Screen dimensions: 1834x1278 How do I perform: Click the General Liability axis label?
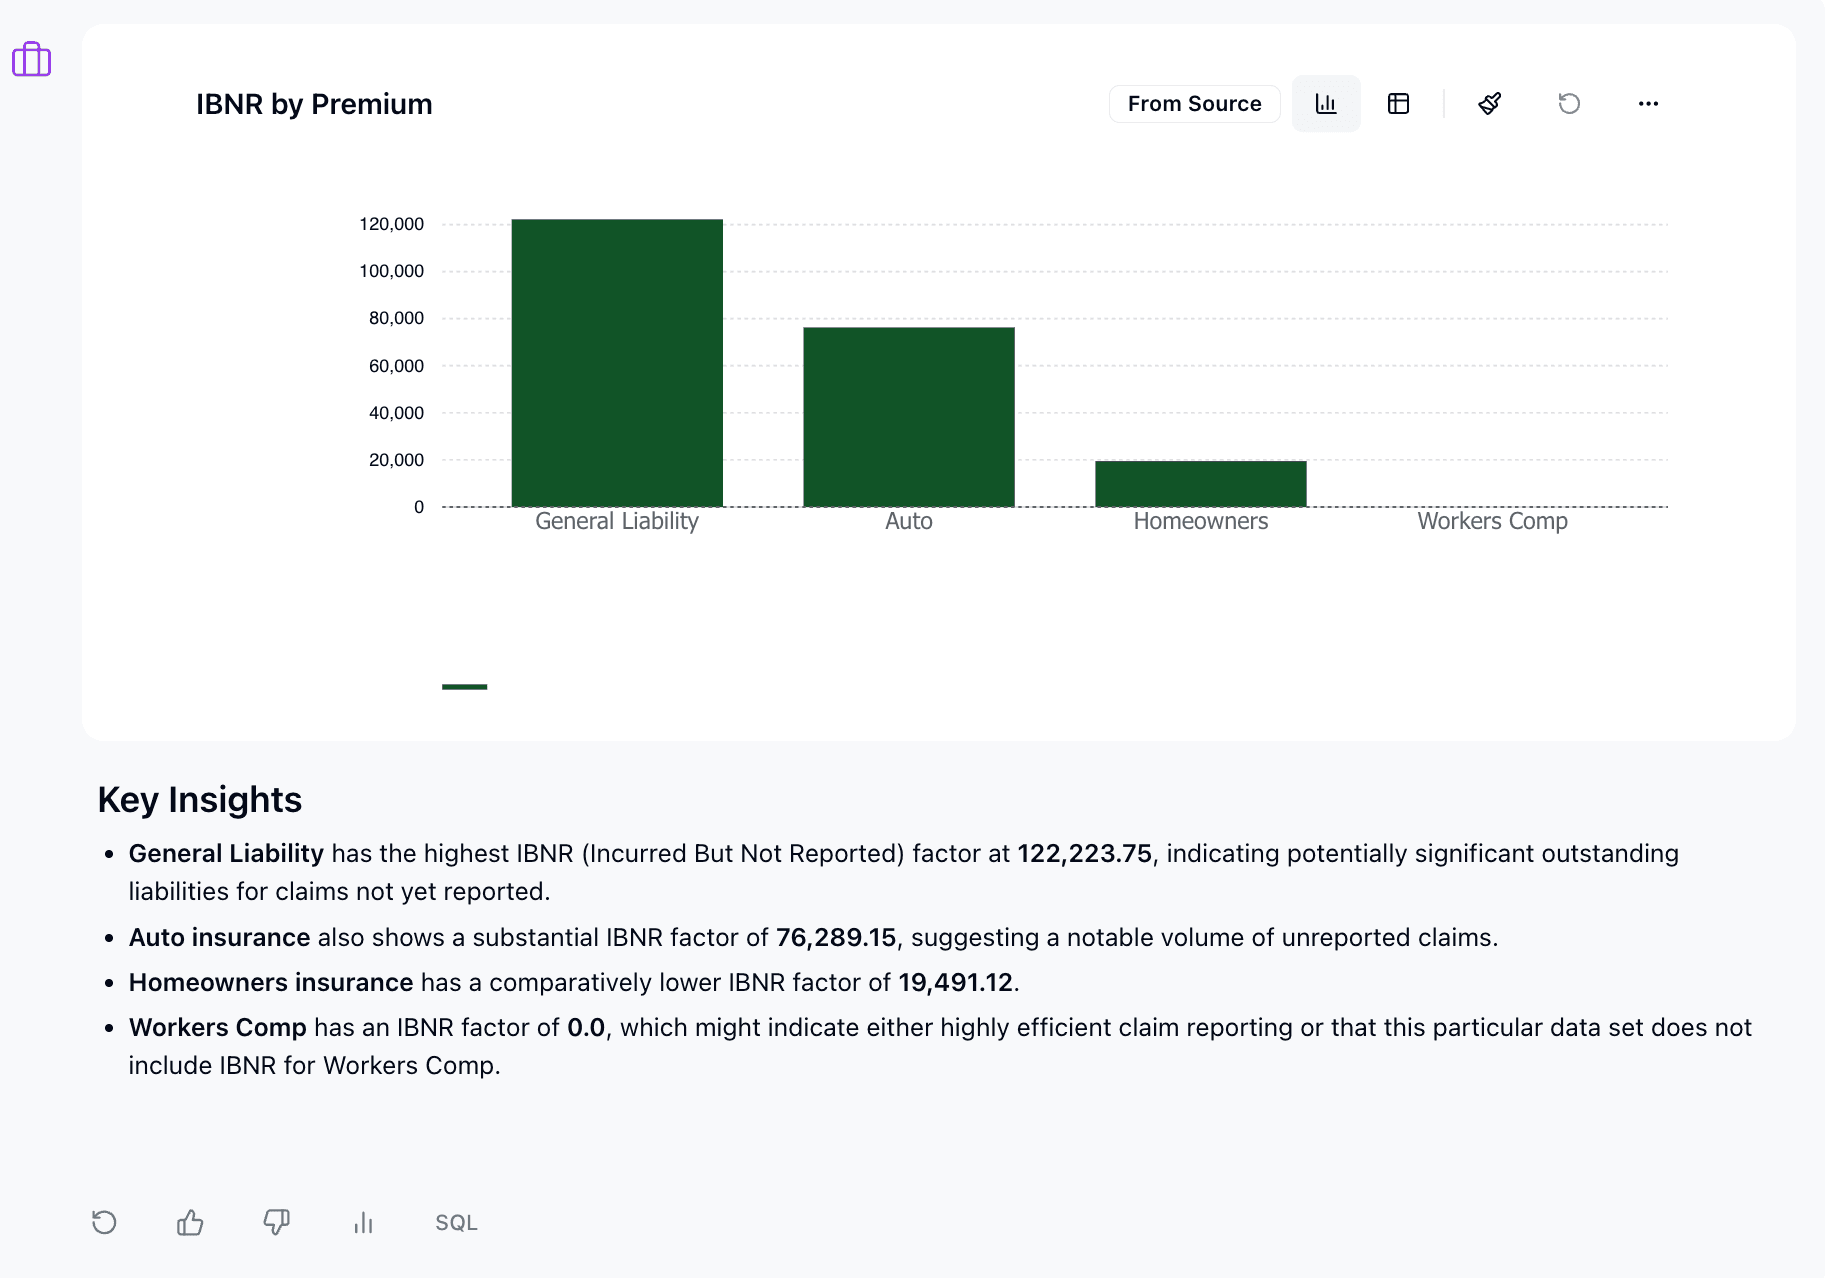pos(617,521)
